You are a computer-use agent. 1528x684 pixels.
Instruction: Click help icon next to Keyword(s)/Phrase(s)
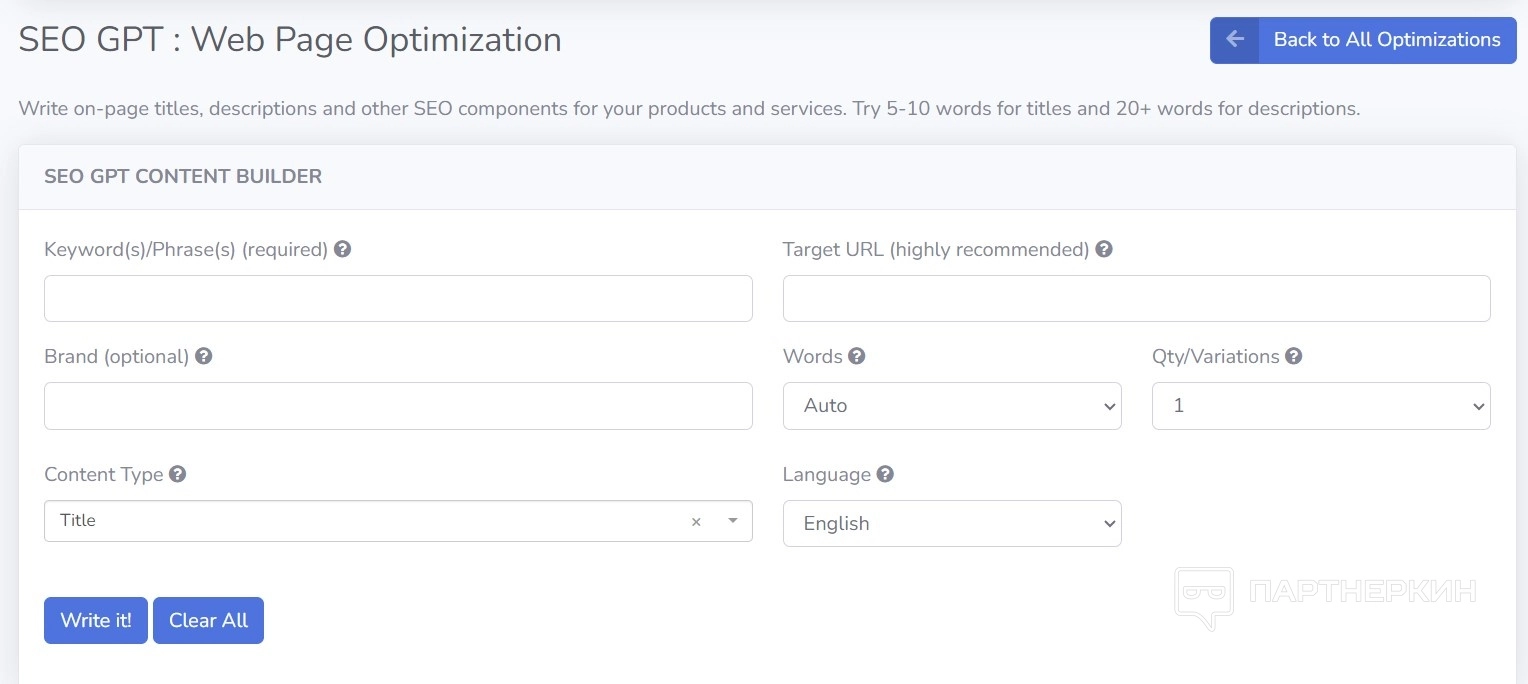pyautogui.click(x=342, y=249)
